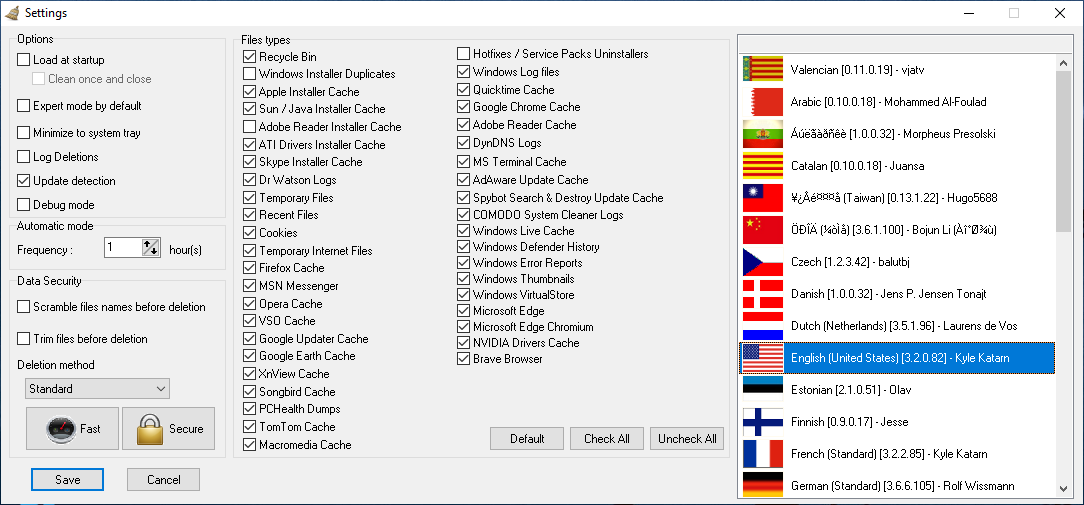The image size is (1084, 505).
Task: Check Hotfixes / Service Packs Uninstallers
Action: [463, 53]
